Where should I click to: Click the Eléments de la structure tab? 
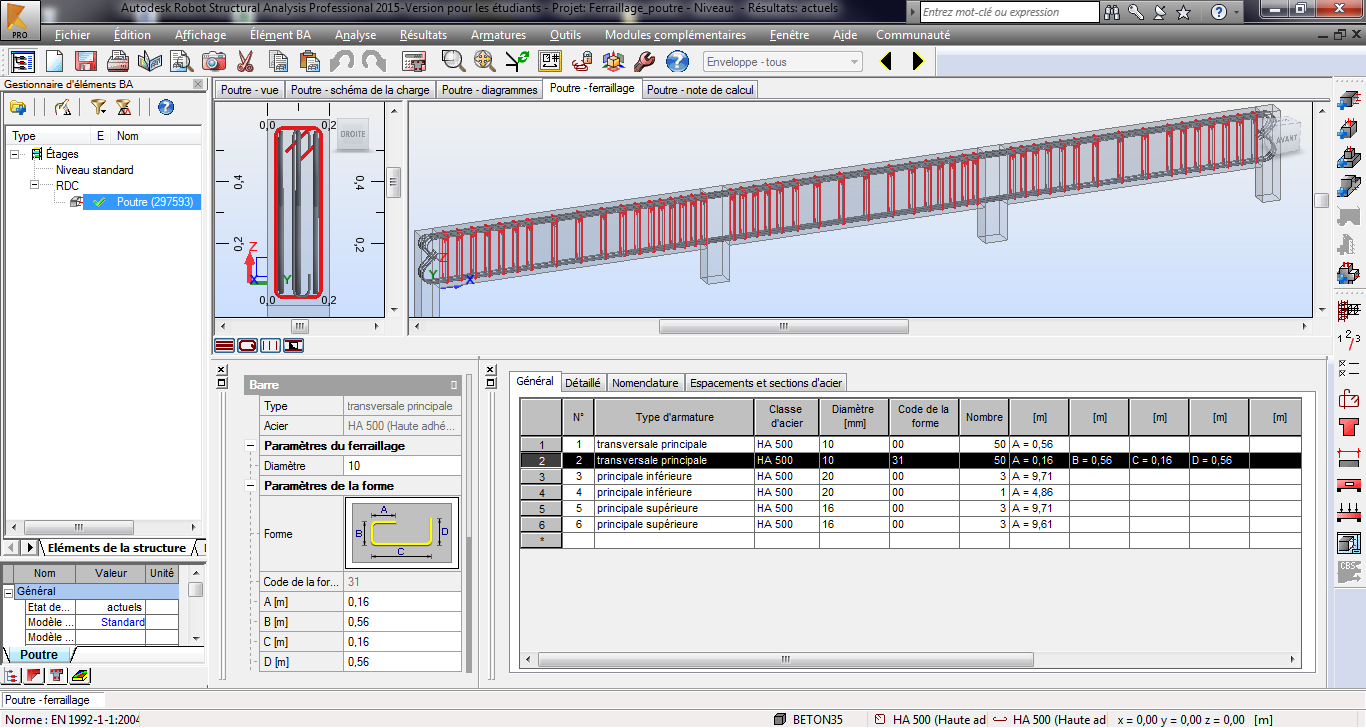117,548
